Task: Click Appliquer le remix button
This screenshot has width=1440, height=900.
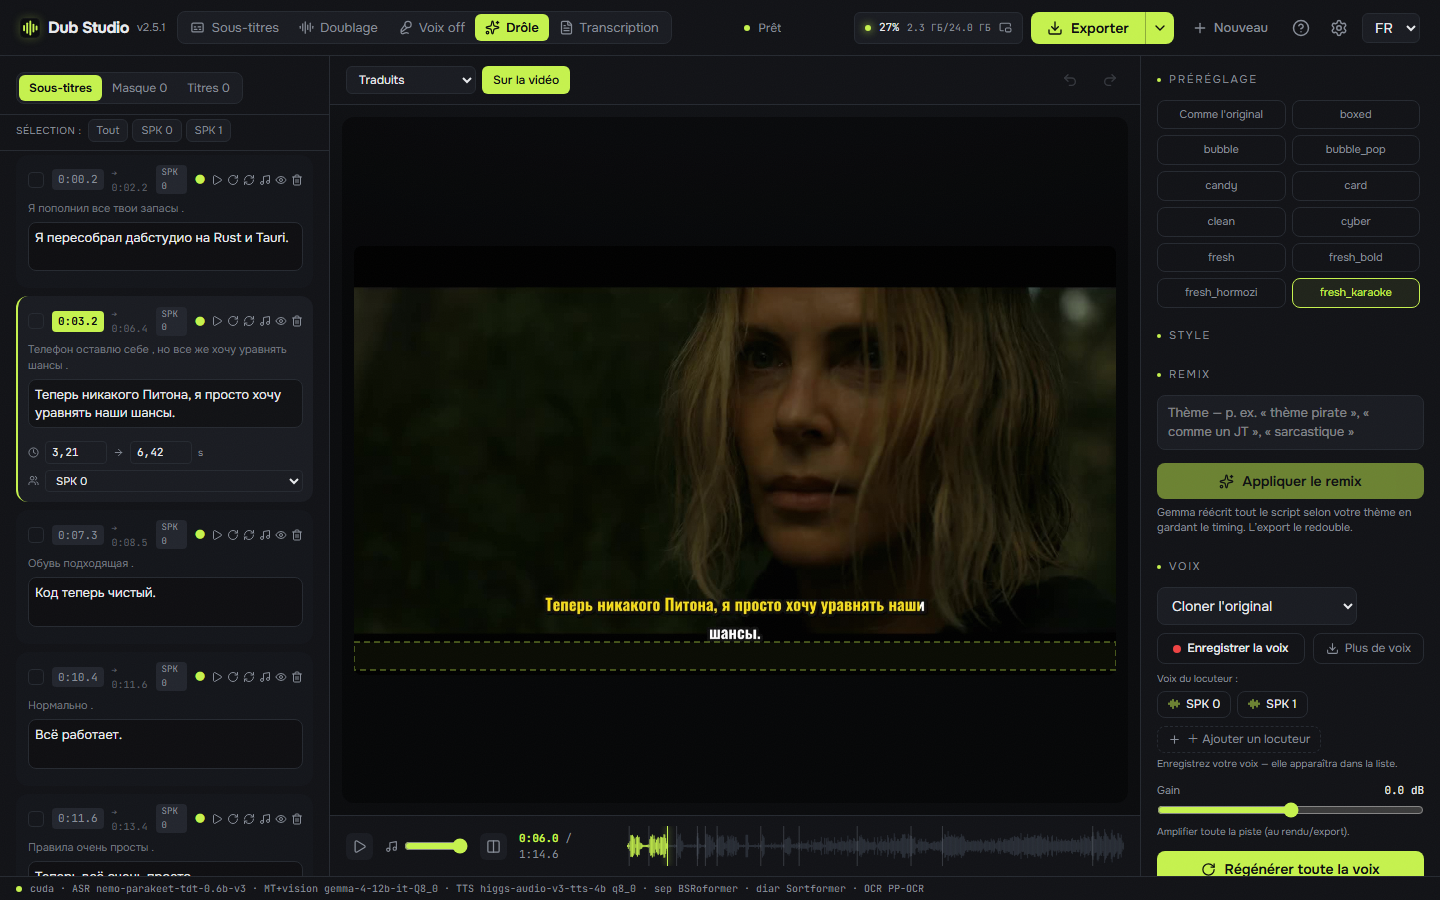Action: (1290, 481)
